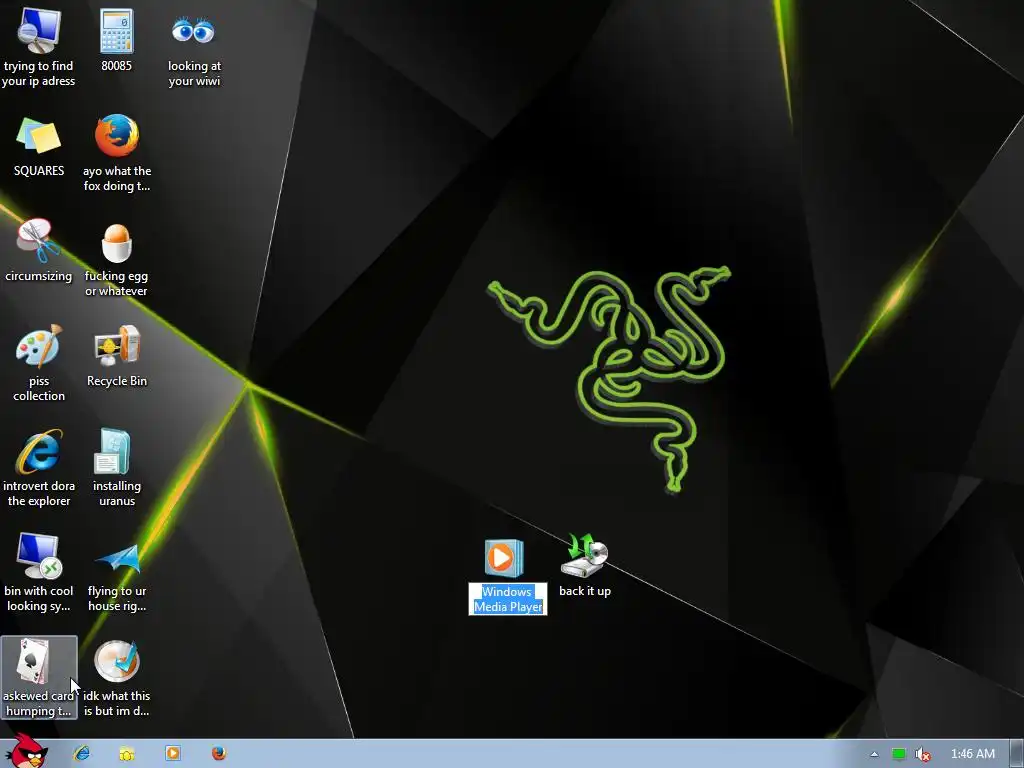This screenshot has width=1024, height=768.
Task: Click the 'Windows Media Player' highlighted label text
Action: (507, 599)
